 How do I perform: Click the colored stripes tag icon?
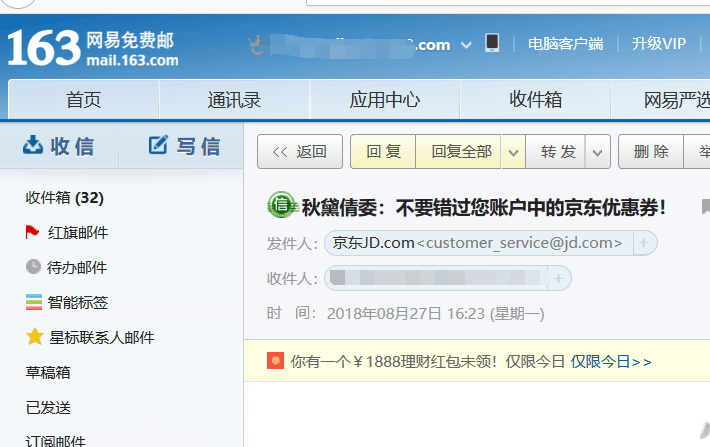34,302
